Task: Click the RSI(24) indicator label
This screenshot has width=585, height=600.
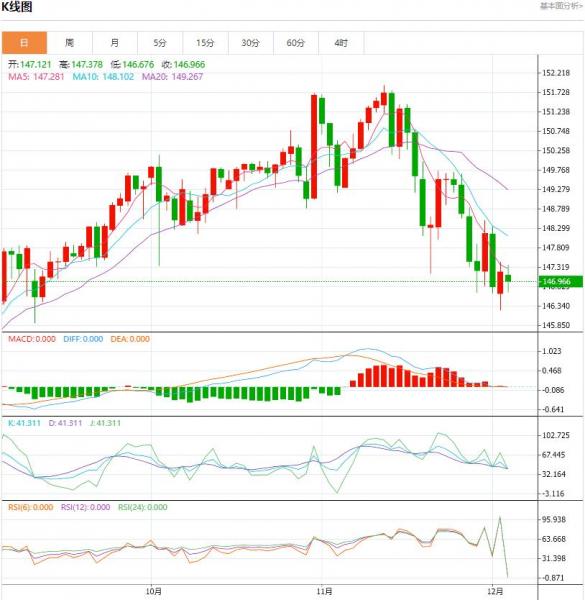Action: coord(143,507)
